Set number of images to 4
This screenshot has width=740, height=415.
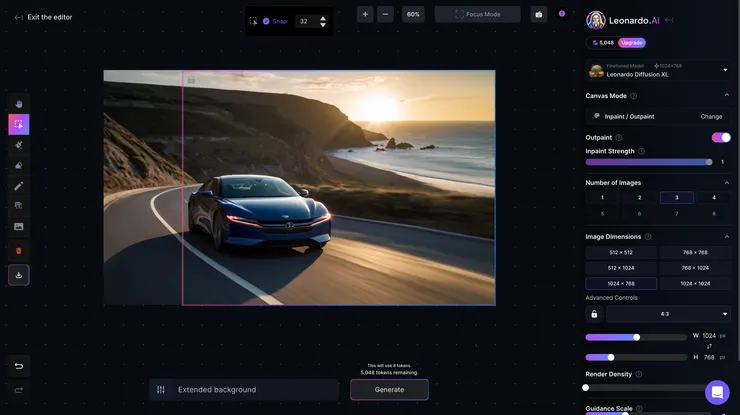tap(713, 198)
